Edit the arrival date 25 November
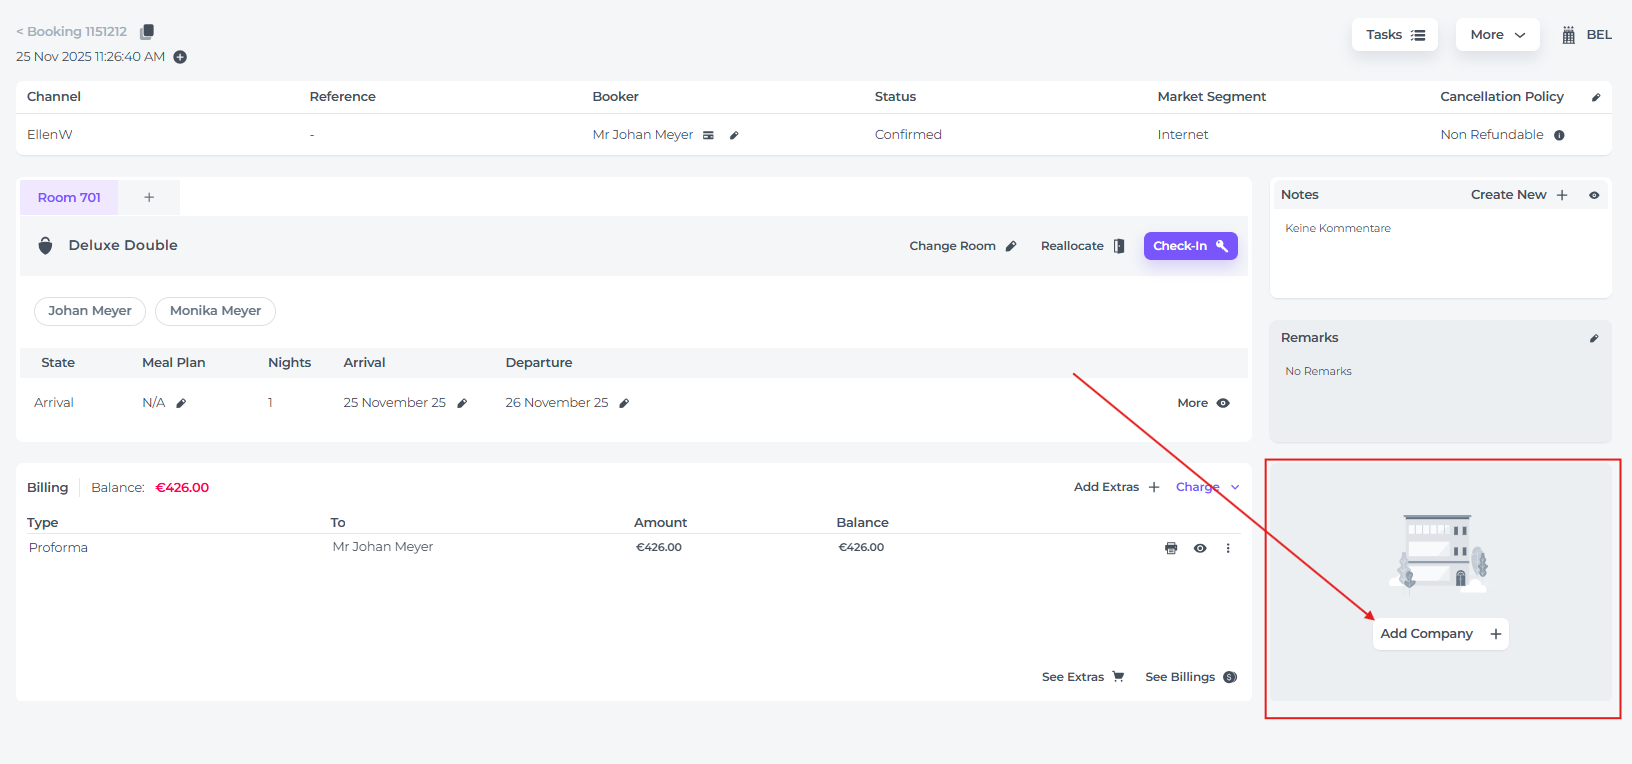Viewport: 1632px width, 764px height. pyautogui.click(x=462, y=403)
